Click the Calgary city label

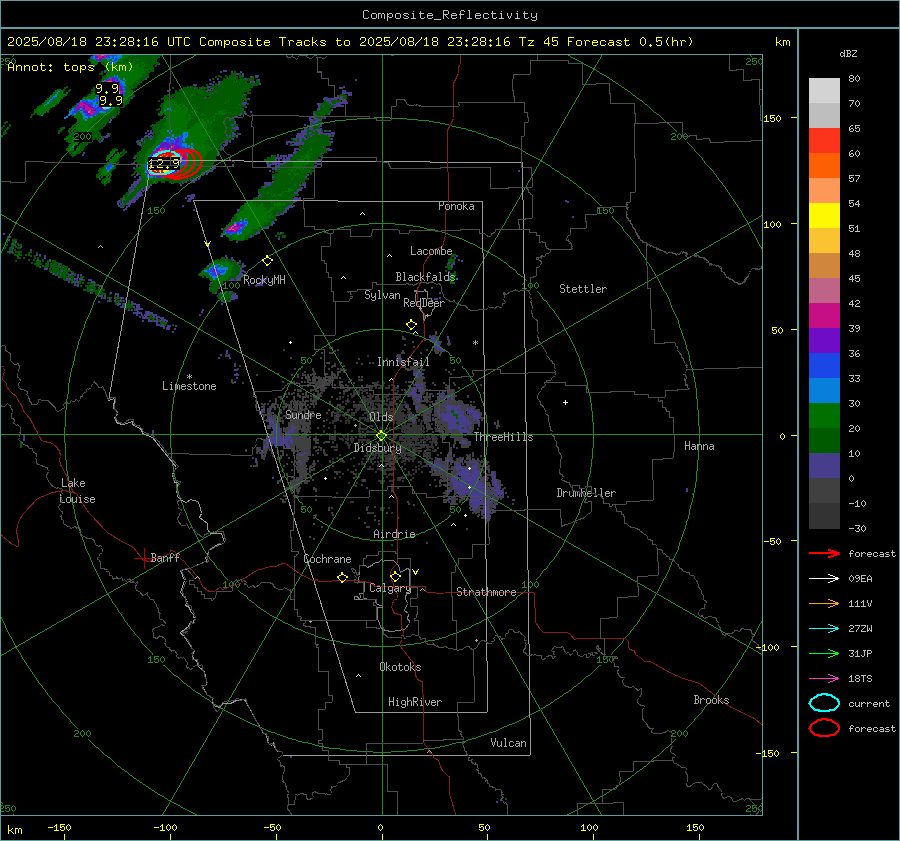[390, 588]
